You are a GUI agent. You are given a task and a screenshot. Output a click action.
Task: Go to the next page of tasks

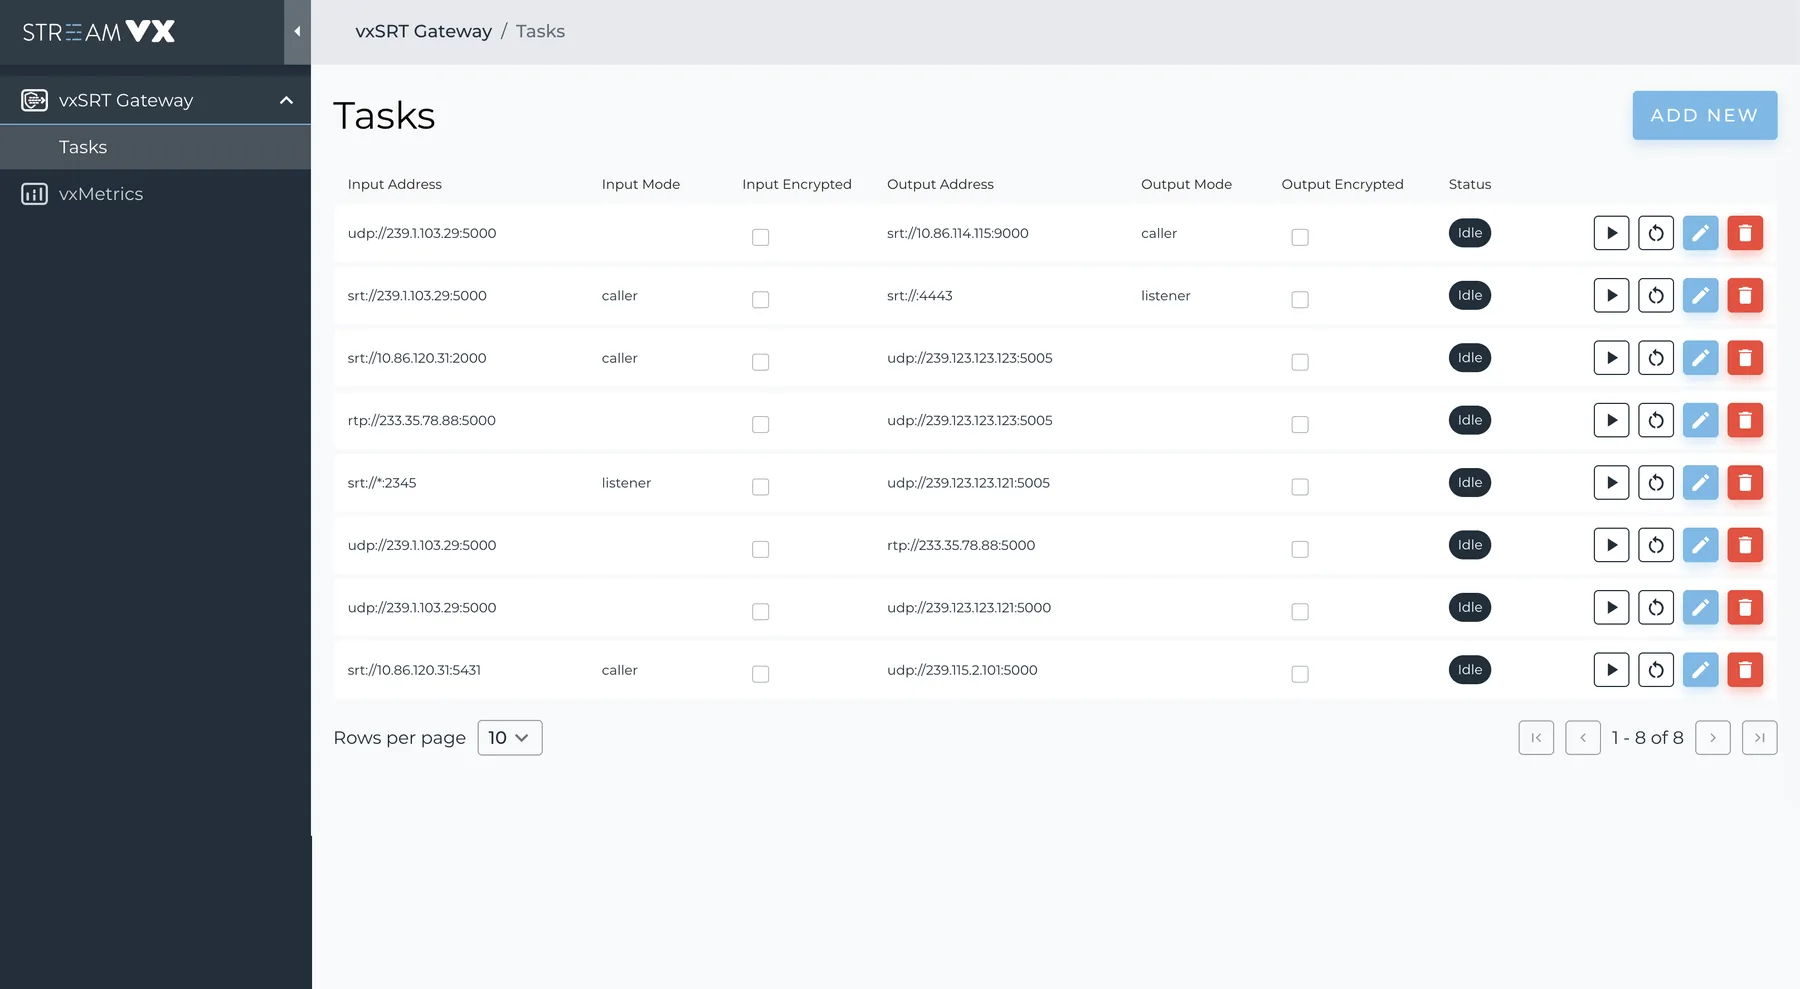tap(1713, 738)
